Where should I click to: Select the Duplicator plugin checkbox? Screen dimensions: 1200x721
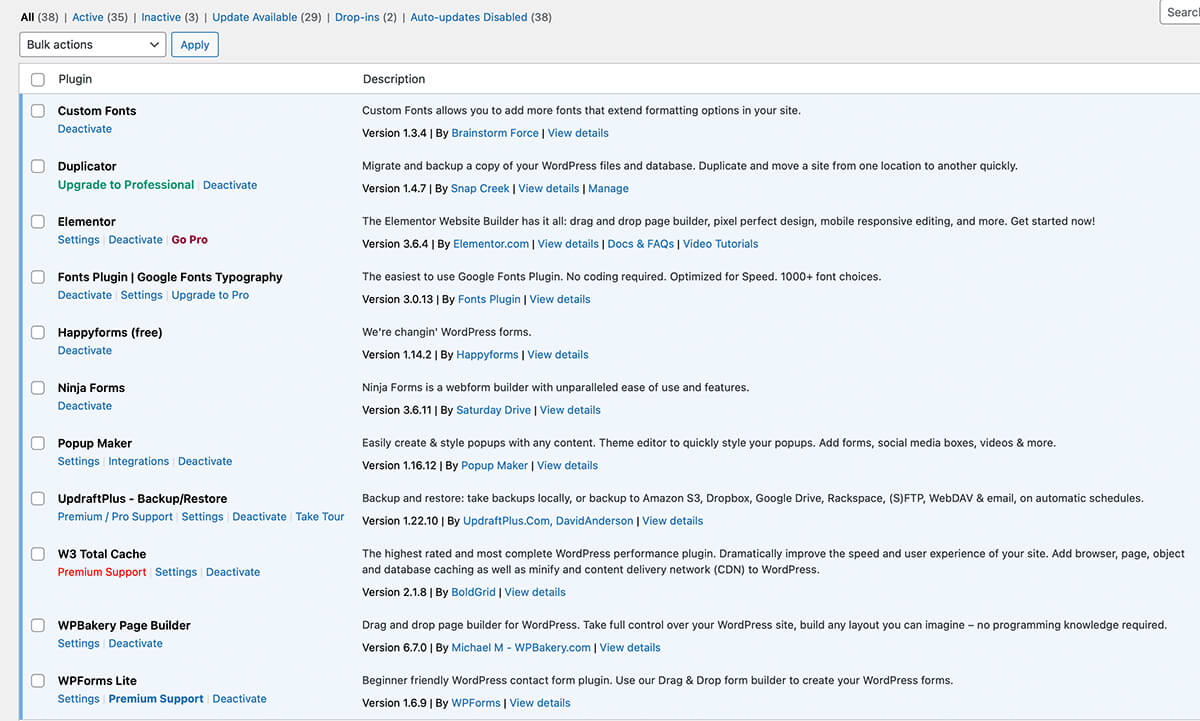38,166
